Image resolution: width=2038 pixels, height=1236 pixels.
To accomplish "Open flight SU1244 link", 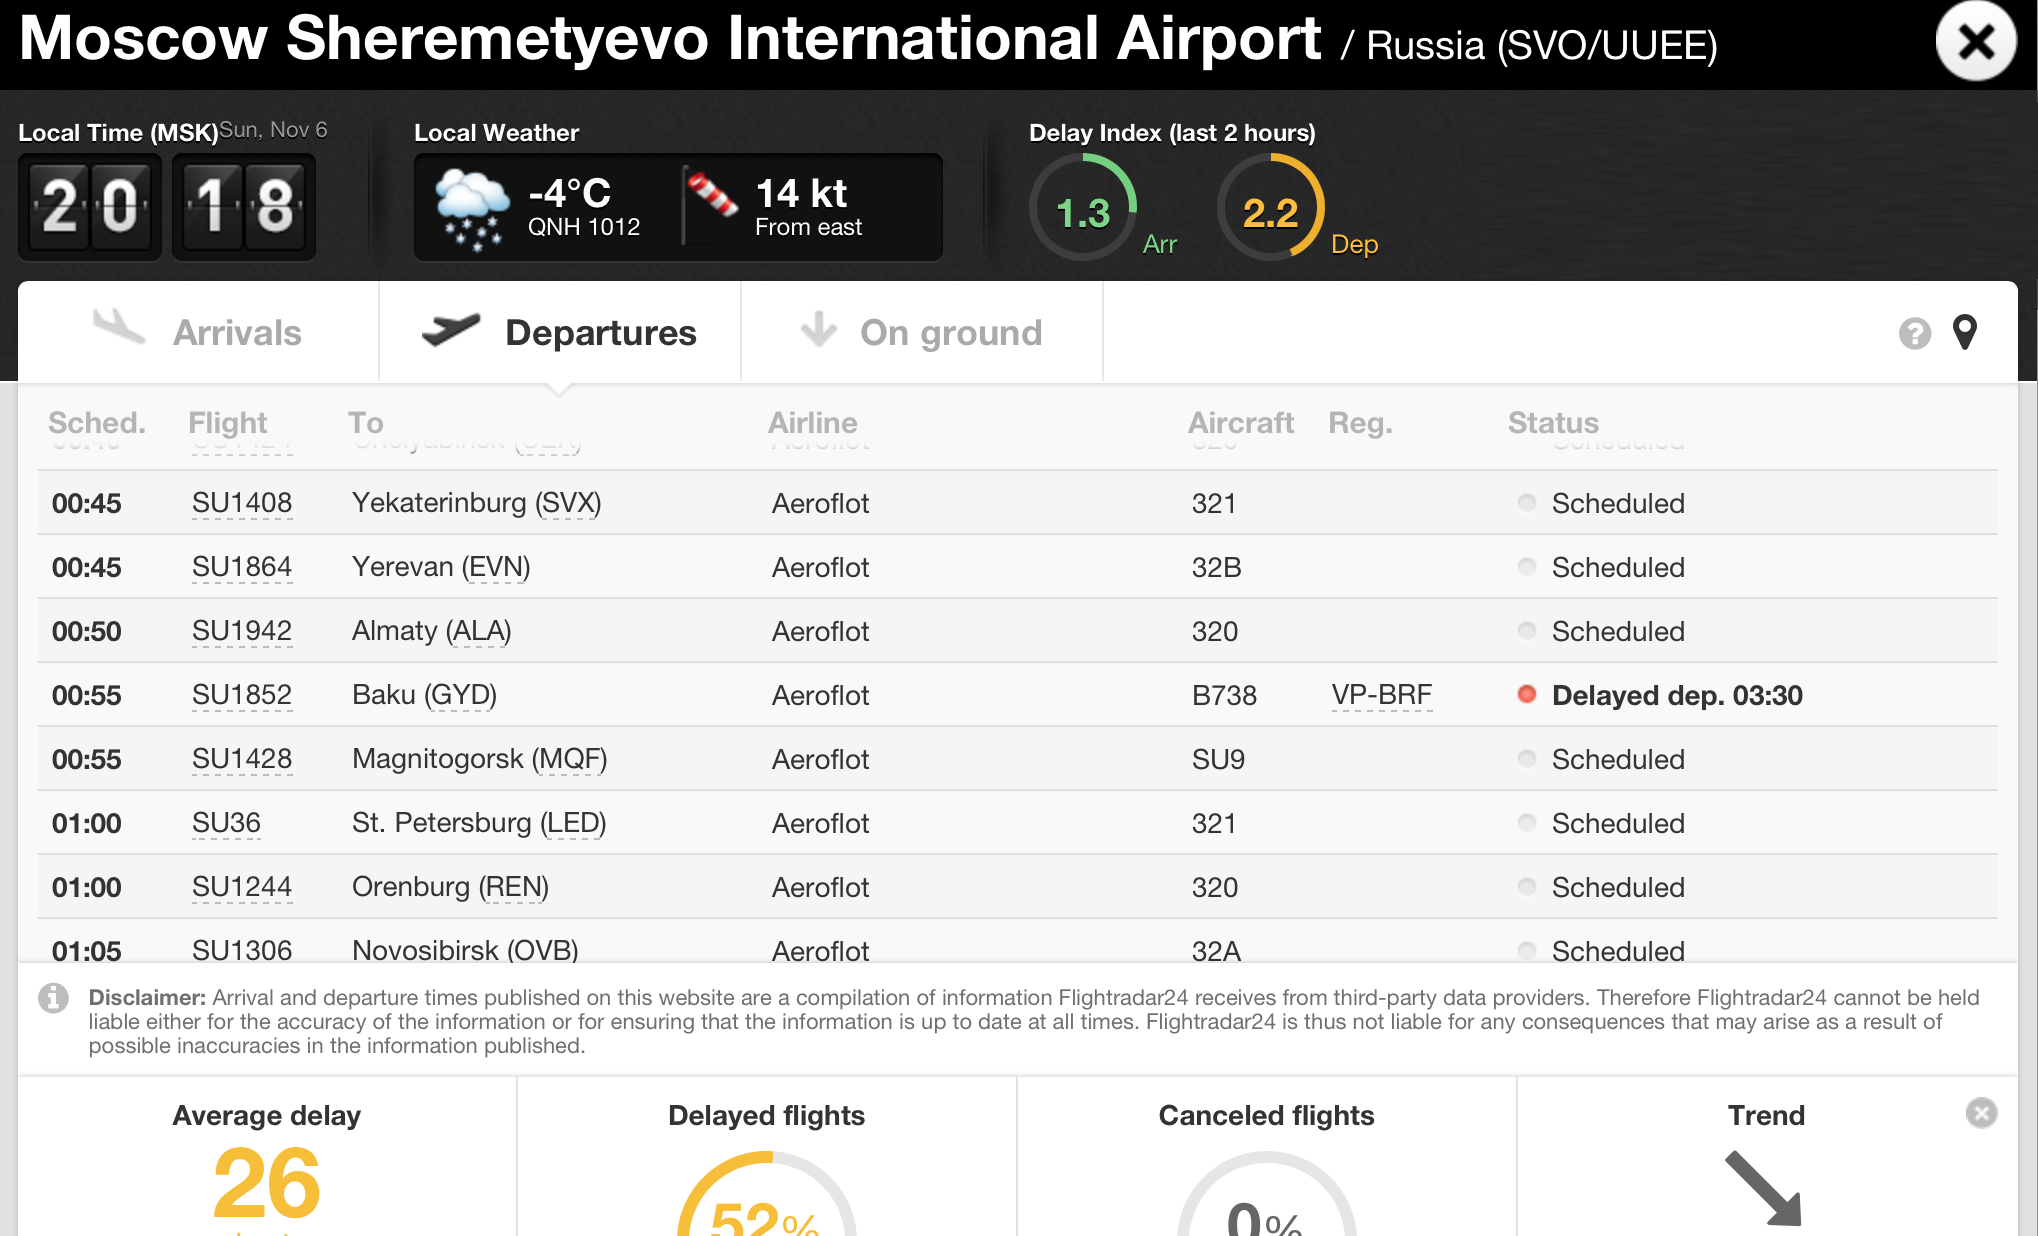I will click(242, 887).
